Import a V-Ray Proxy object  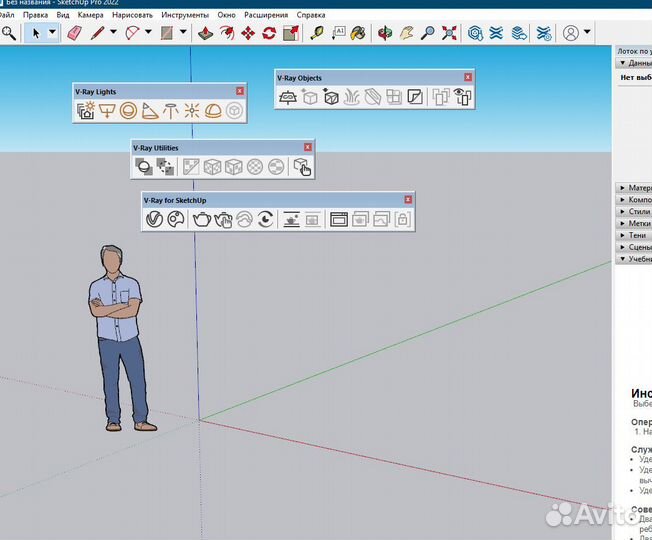pyautogui.click(x=331, y=97)
